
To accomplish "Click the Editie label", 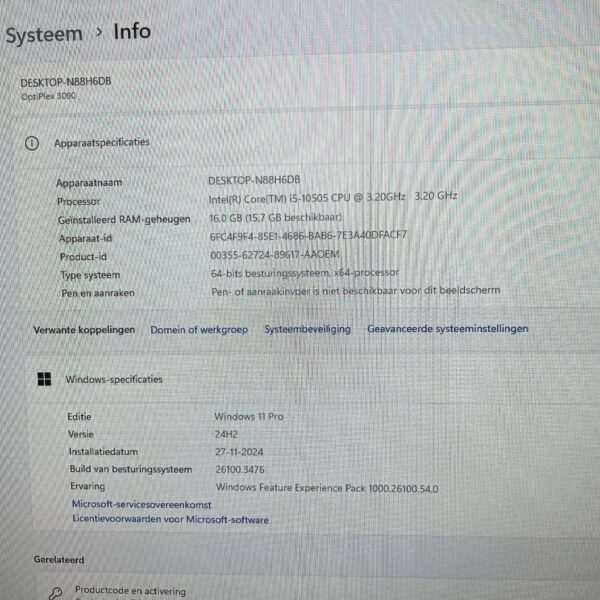I will (79, 417).
